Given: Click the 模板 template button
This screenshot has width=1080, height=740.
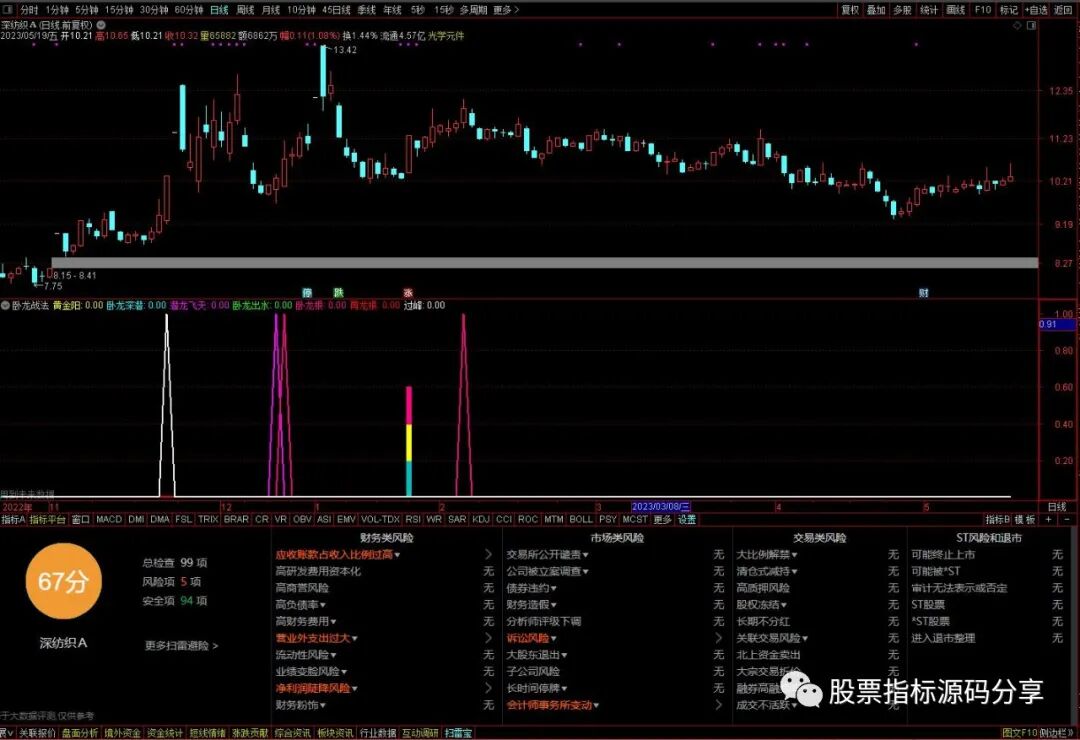Looking at the screenshot, I should (1025, 520).
